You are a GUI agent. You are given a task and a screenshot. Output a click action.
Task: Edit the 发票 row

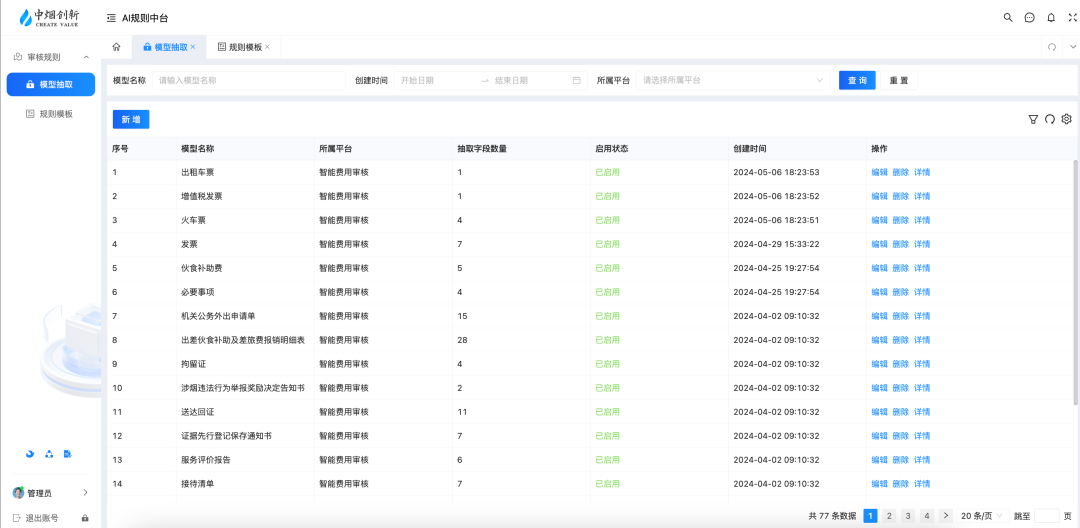(880, 244)
